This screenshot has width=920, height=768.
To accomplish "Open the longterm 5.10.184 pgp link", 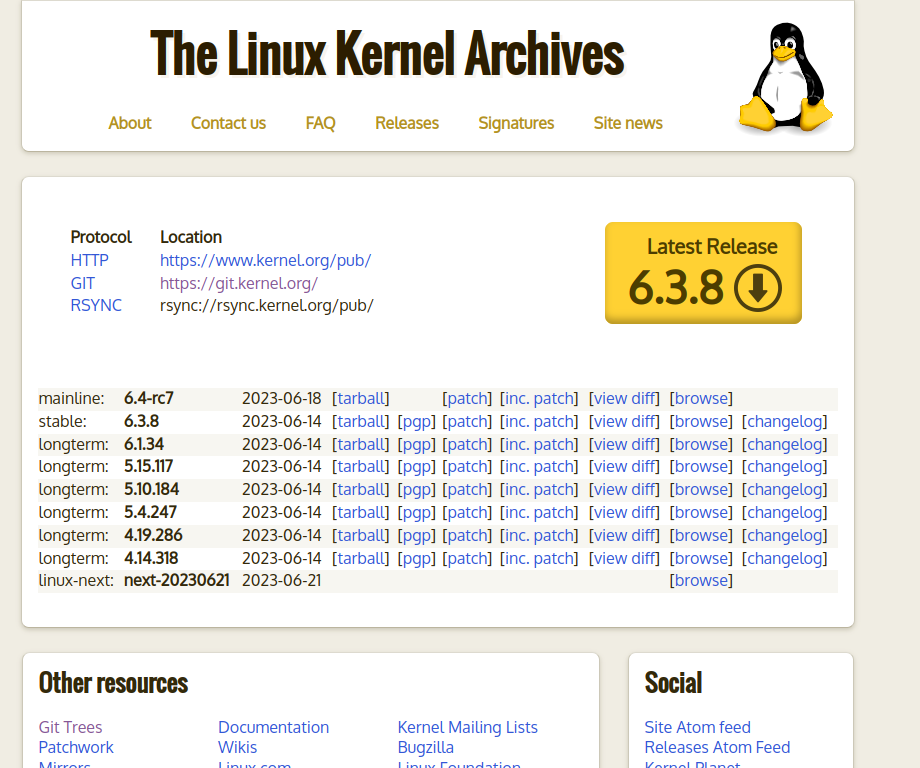I will click(417, 489).
